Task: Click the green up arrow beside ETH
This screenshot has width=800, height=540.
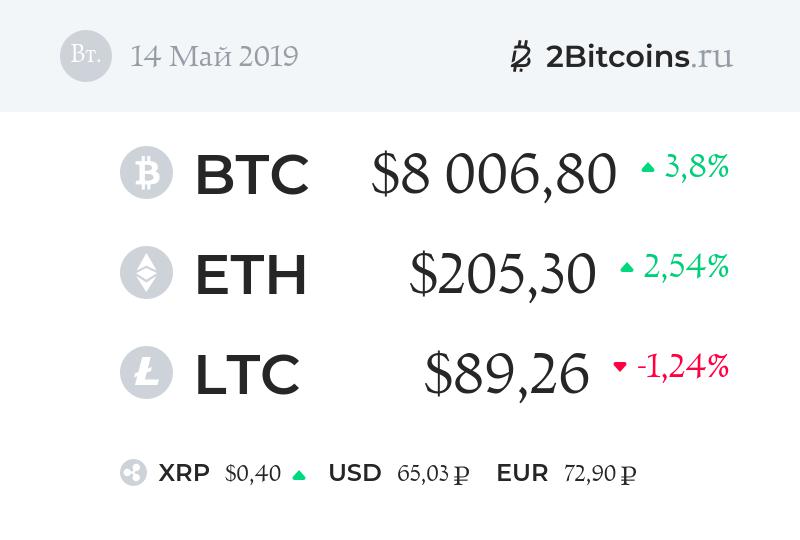Action: tap(627, 268)
